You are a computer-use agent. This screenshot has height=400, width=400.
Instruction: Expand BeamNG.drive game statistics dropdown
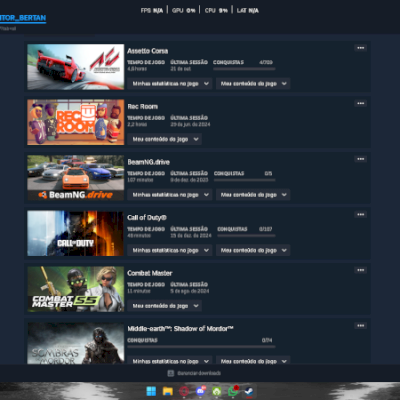click(x=170, y=195)
